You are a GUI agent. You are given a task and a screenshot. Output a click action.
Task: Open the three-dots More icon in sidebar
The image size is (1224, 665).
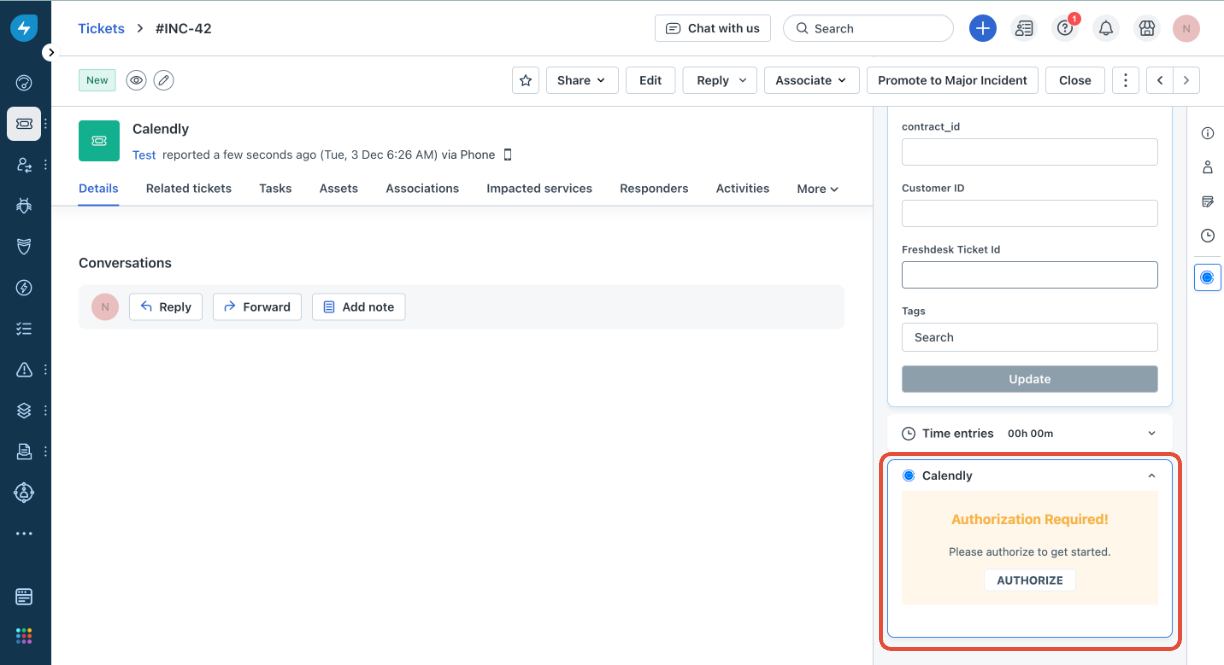click(24, 534)
